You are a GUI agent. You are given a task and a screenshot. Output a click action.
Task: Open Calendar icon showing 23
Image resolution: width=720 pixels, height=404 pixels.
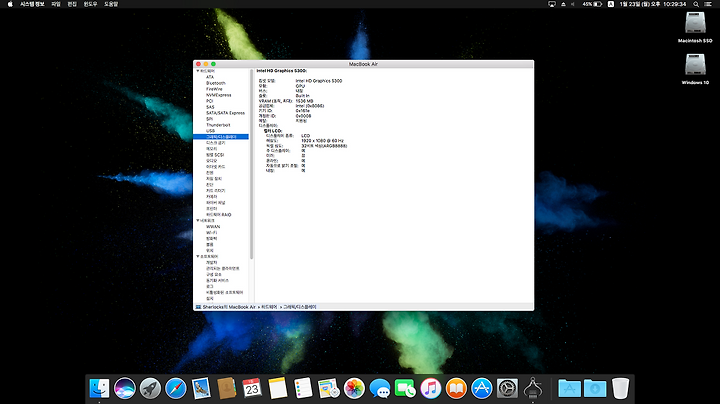(x=252, y=388)
